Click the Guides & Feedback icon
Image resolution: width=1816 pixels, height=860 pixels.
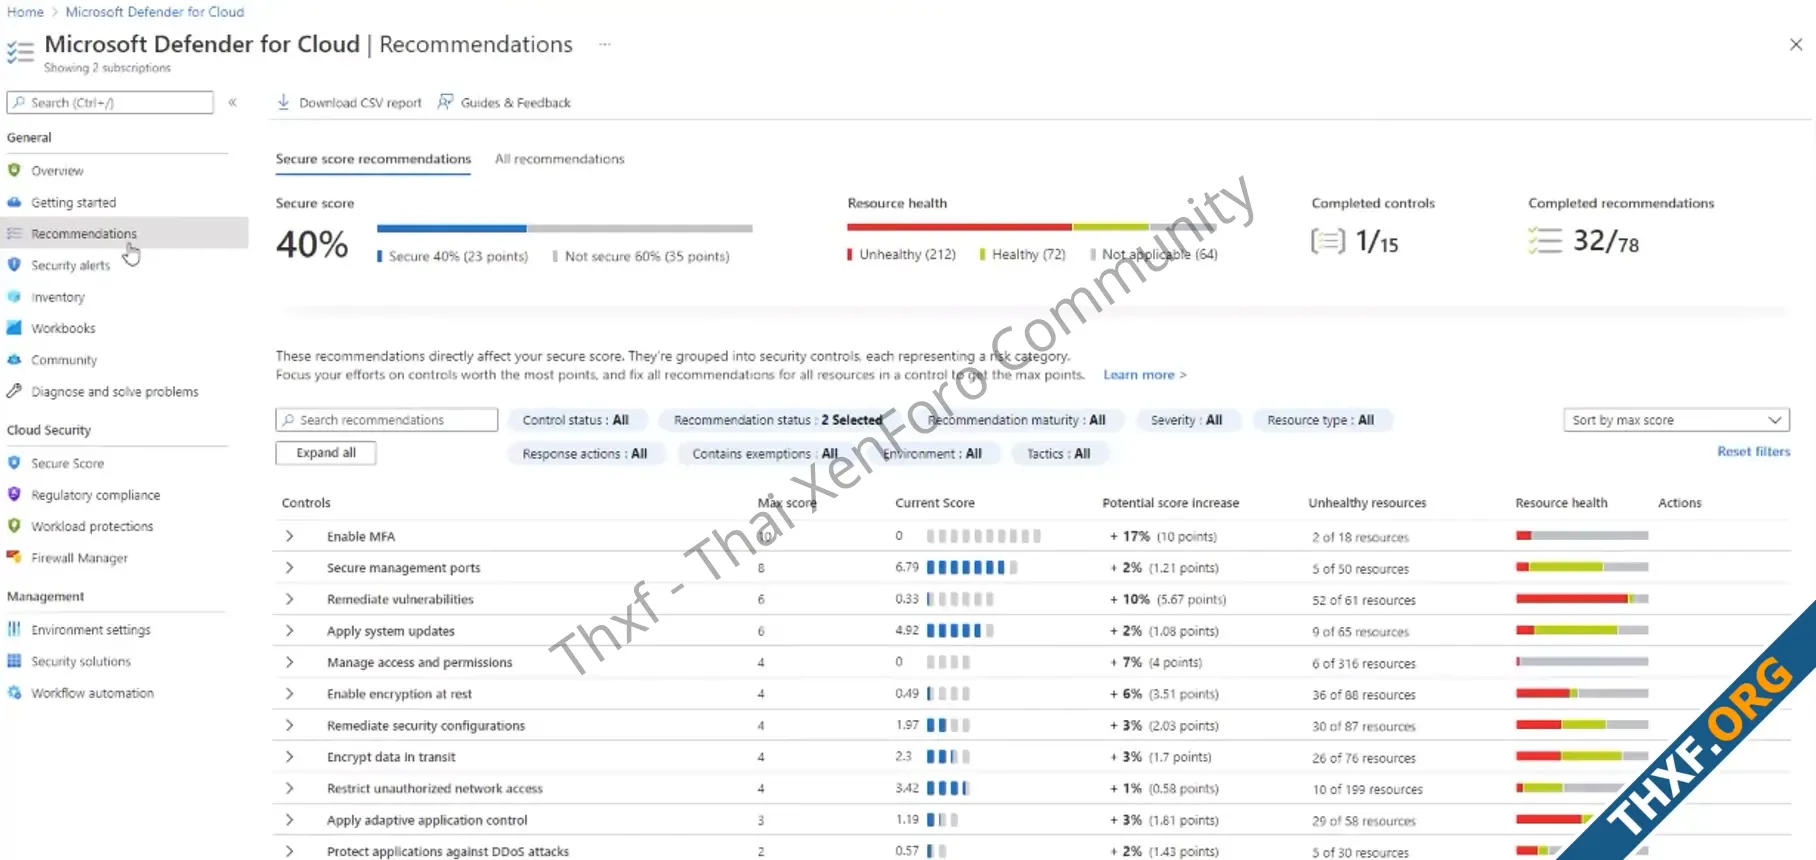(445, 102)
